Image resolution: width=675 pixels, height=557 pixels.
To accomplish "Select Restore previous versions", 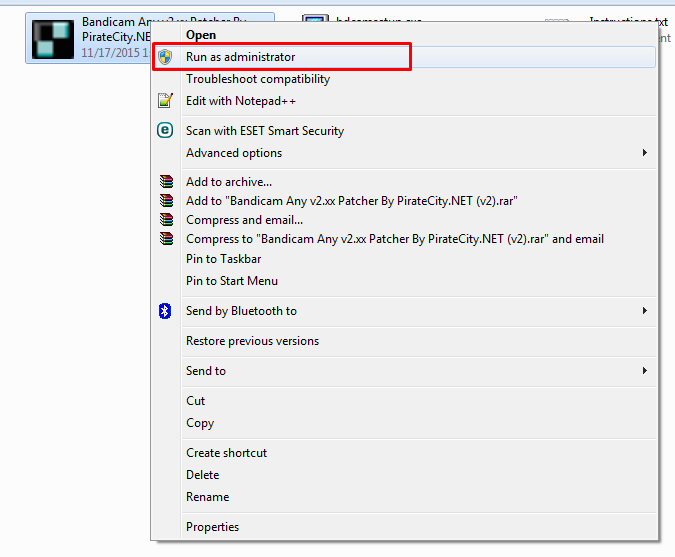I will pos(253,341).
